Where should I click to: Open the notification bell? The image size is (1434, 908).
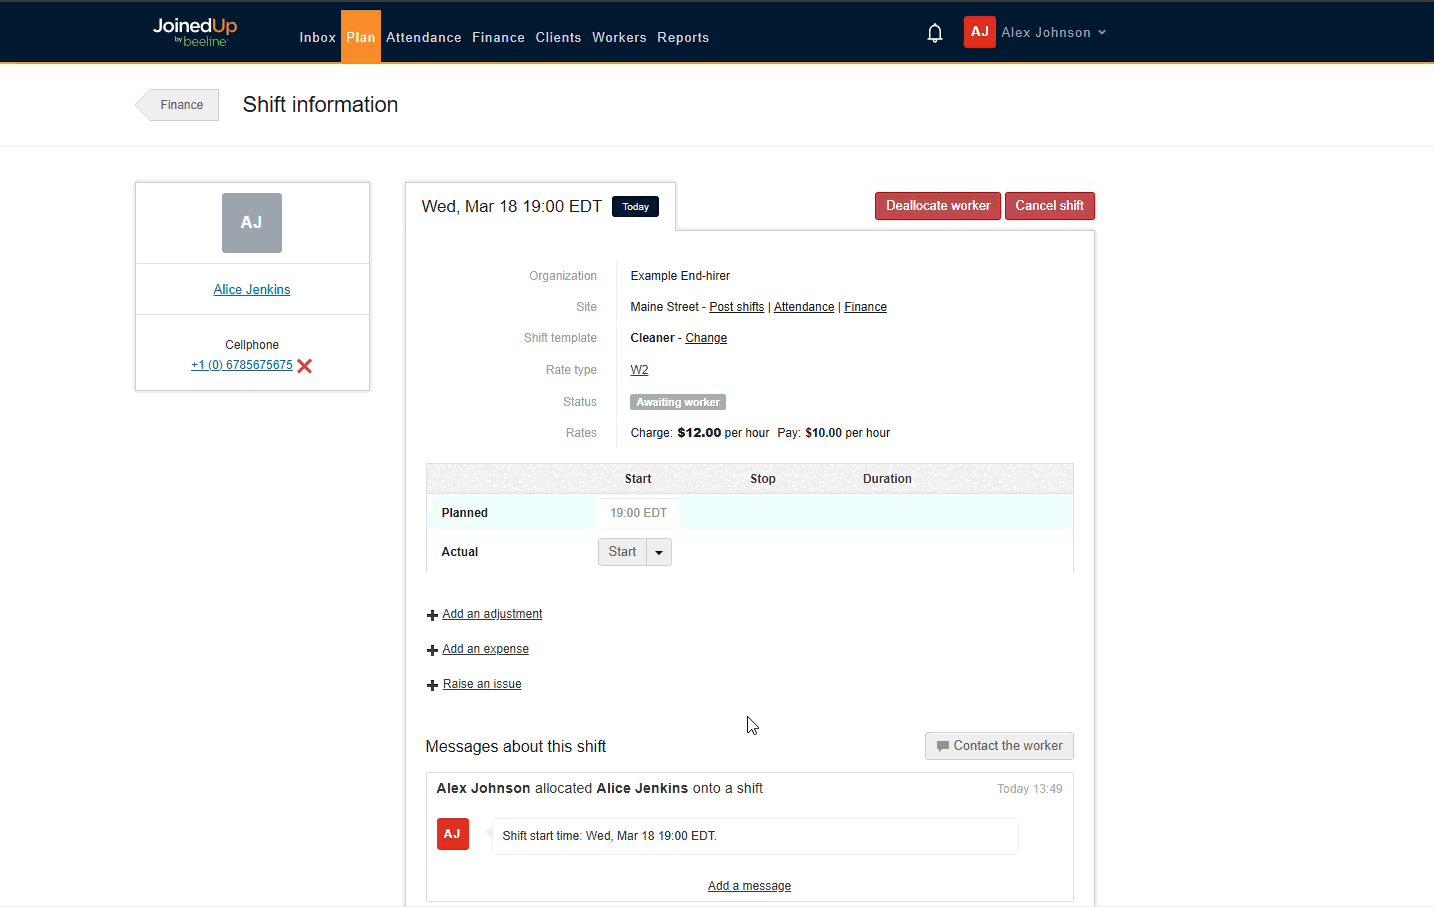[x=934, y=32]
